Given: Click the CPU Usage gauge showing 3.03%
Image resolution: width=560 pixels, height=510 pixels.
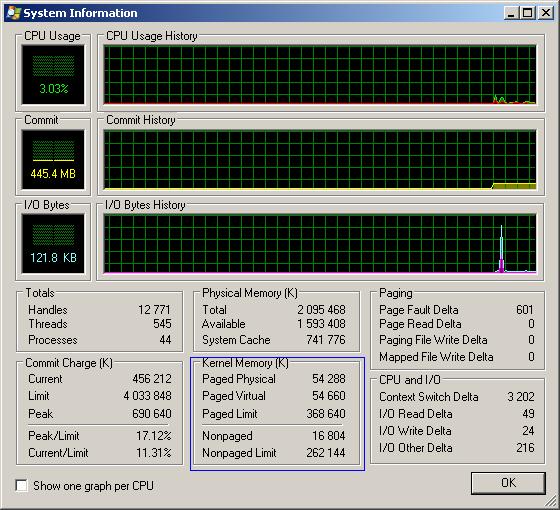Looking at the screenshot, I should coord(53,74).
